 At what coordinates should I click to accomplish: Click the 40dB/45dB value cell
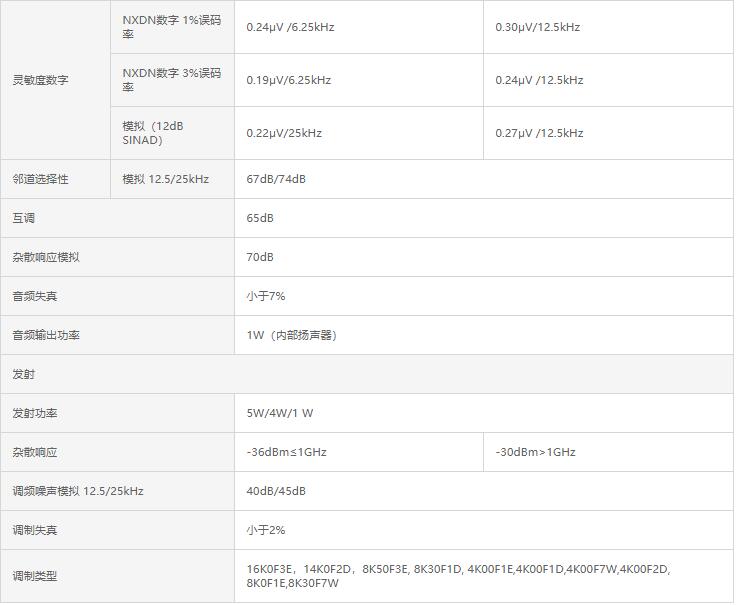pyautogui.click(x=276, y=491)
